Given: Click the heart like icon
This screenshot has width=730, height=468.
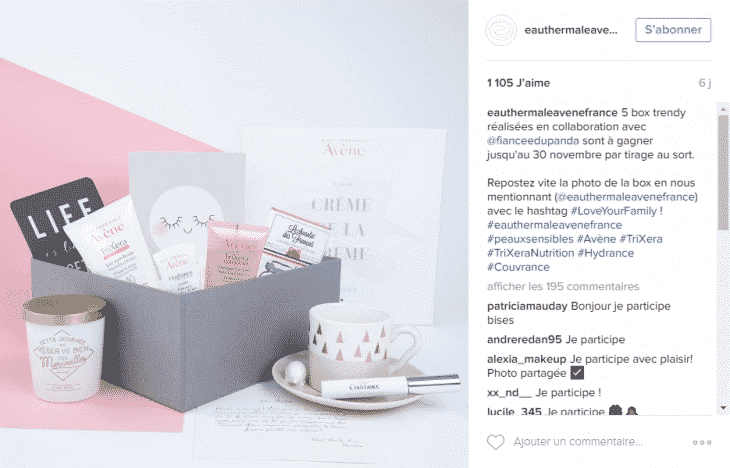Looking at the screenshot, I should pyautogui.click(x=495, y=442).
